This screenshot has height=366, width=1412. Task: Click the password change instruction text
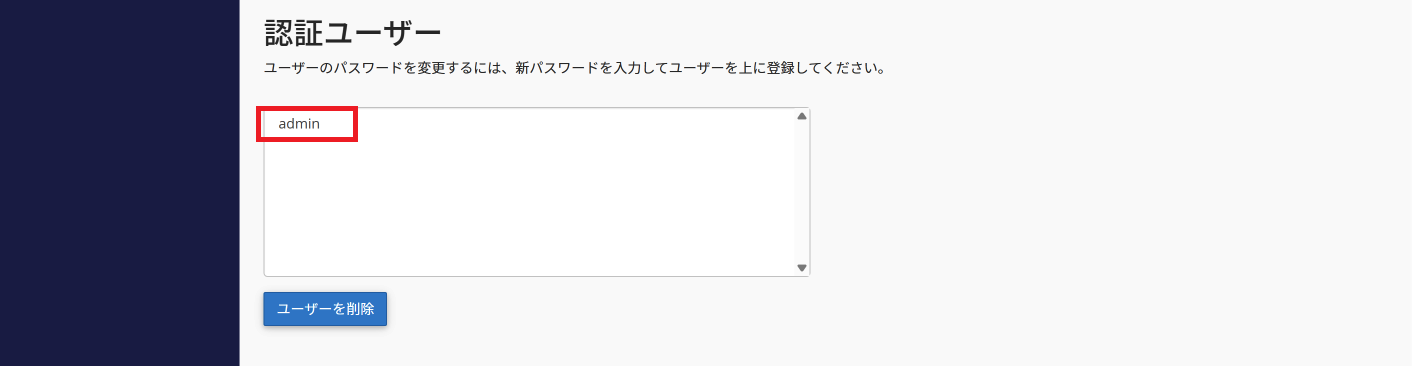point(574,69)
